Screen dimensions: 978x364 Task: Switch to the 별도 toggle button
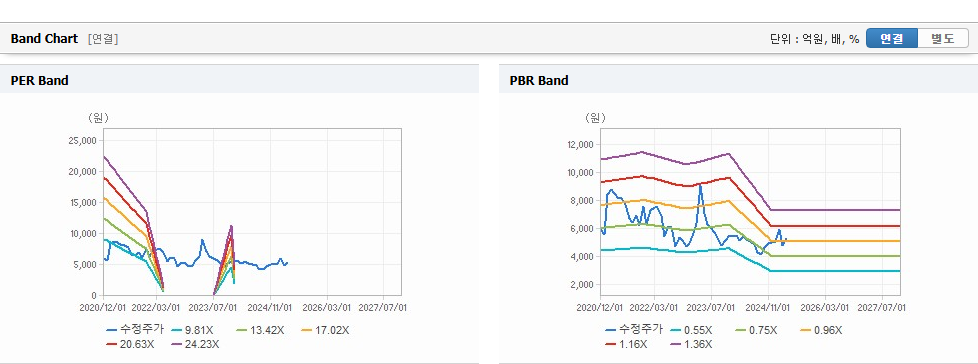coord(943,38)
